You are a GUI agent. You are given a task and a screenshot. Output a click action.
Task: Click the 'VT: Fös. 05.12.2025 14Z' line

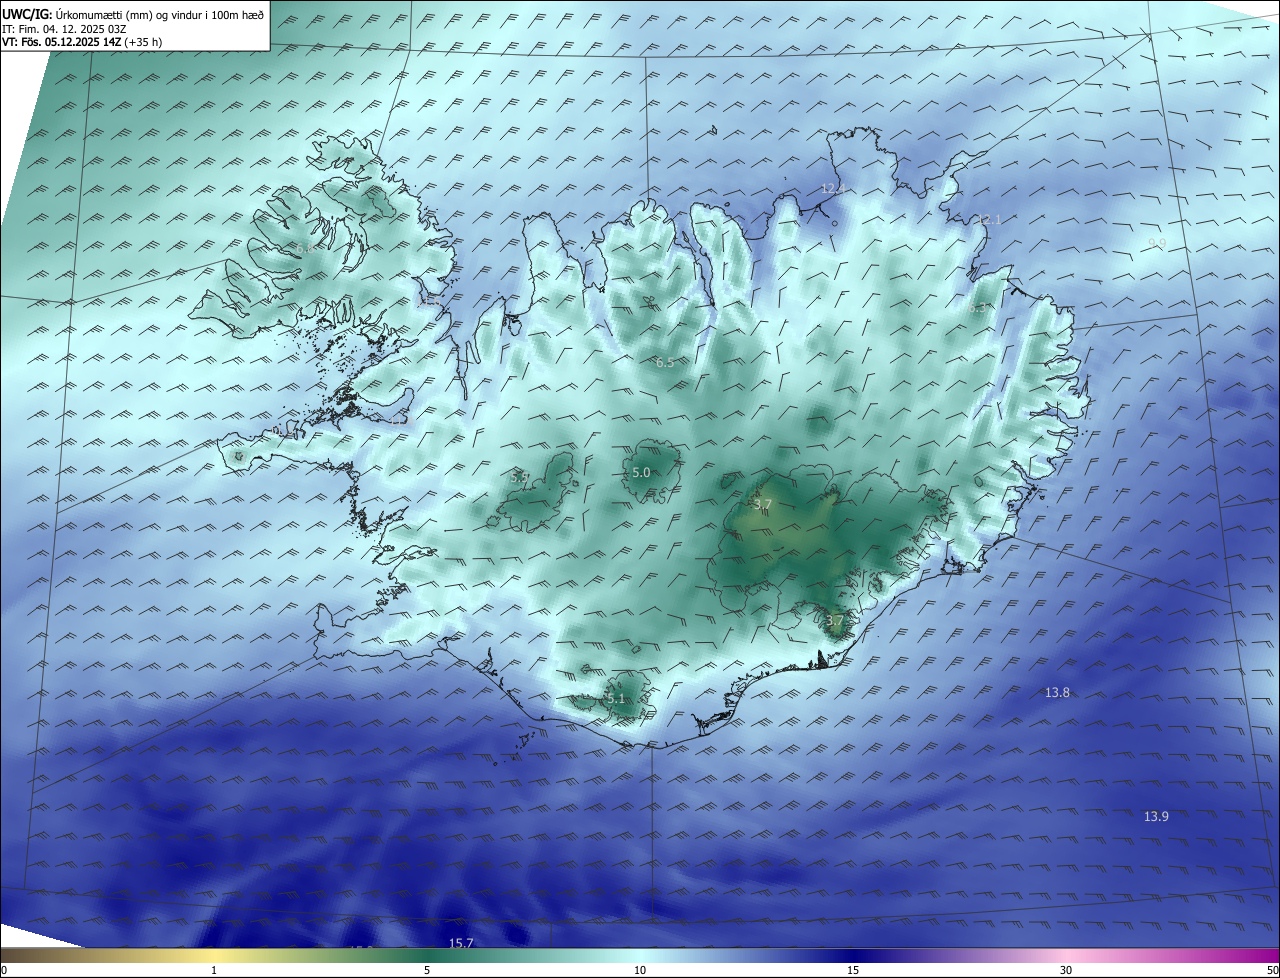tap(82, 42)
